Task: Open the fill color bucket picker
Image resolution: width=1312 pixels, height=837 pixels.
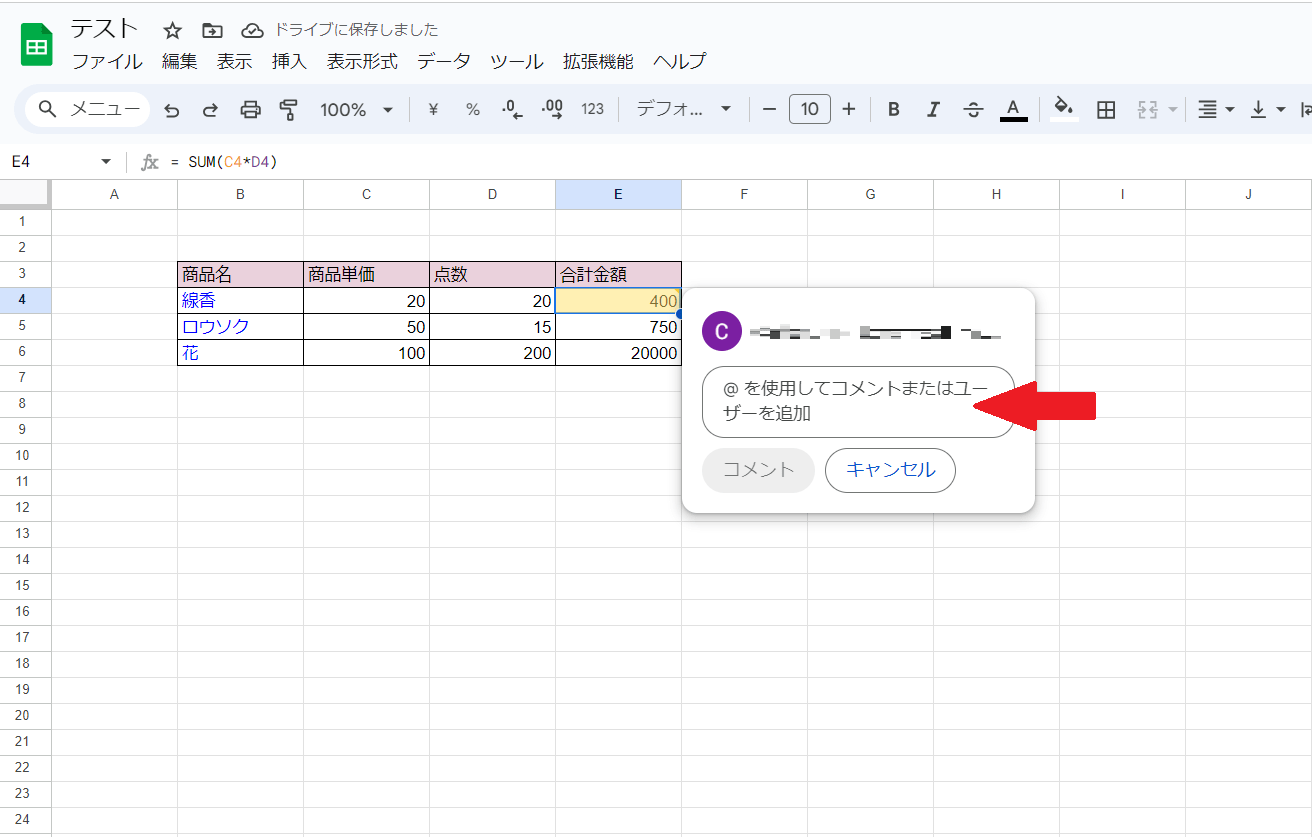Action: tap(1064, 110)
